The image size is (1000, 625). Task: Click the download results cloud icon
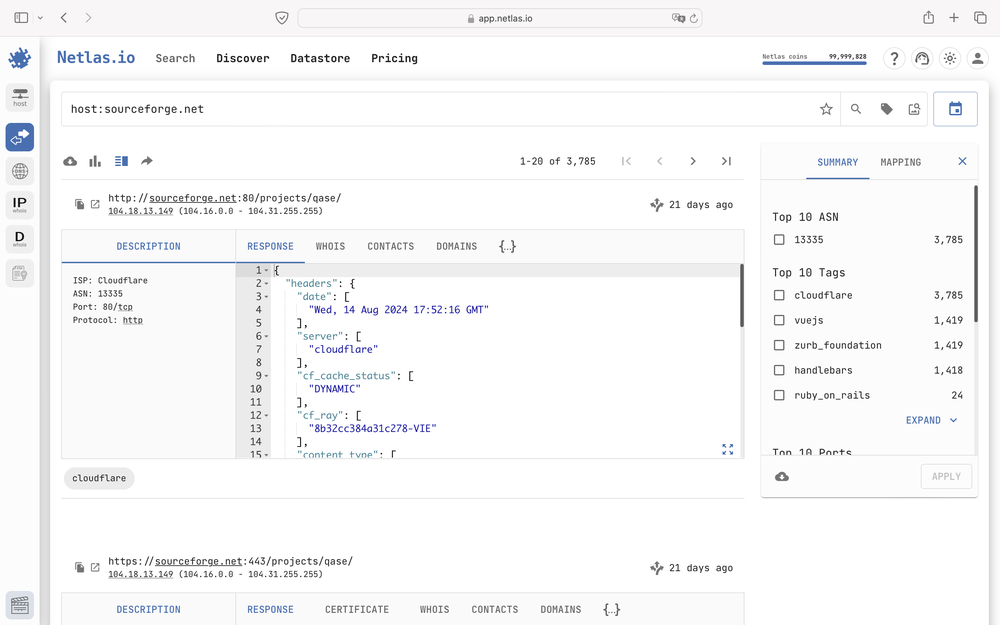[x=70, y=161]
